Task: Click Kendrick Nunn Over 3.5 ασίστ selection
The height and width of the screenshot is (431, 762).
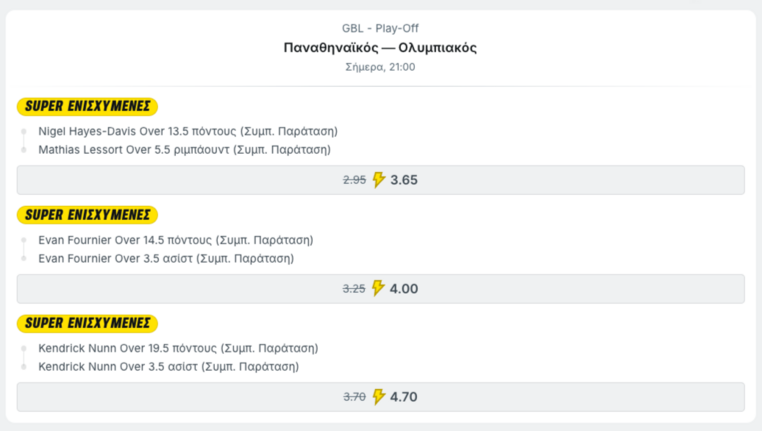Action: [169, 367]
